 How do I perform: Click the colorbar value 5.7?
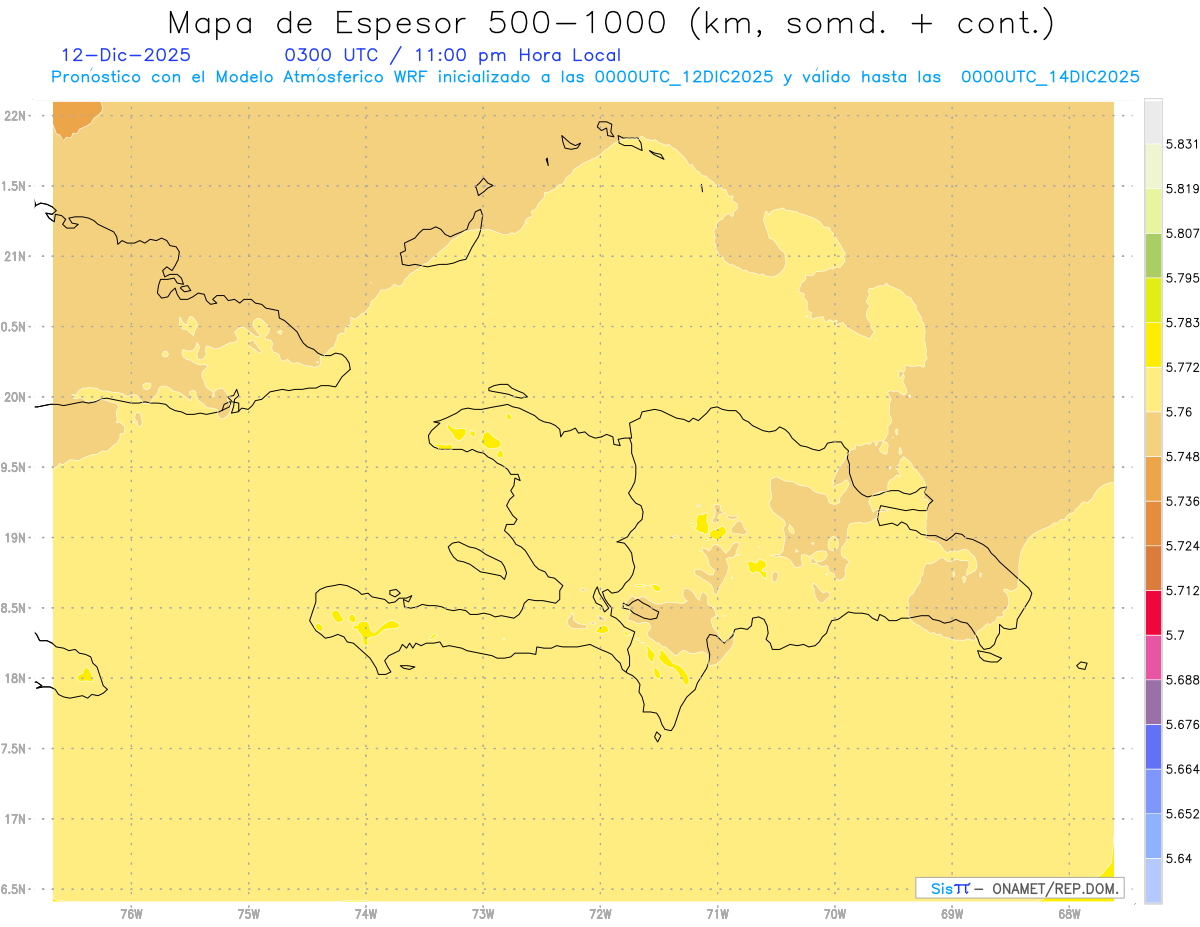click(1175, 635)
